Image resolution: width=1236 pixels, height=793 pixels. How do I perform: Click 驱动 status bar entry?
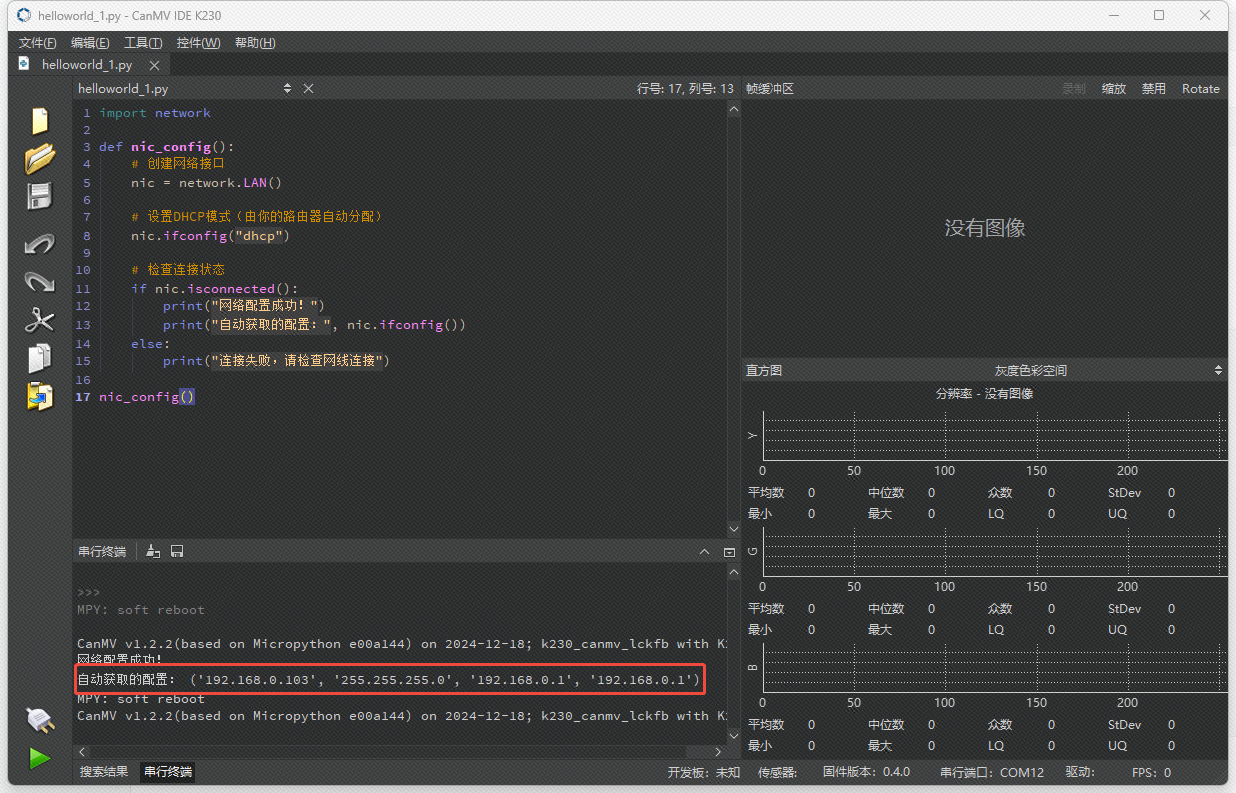[x=1080, y=772]
